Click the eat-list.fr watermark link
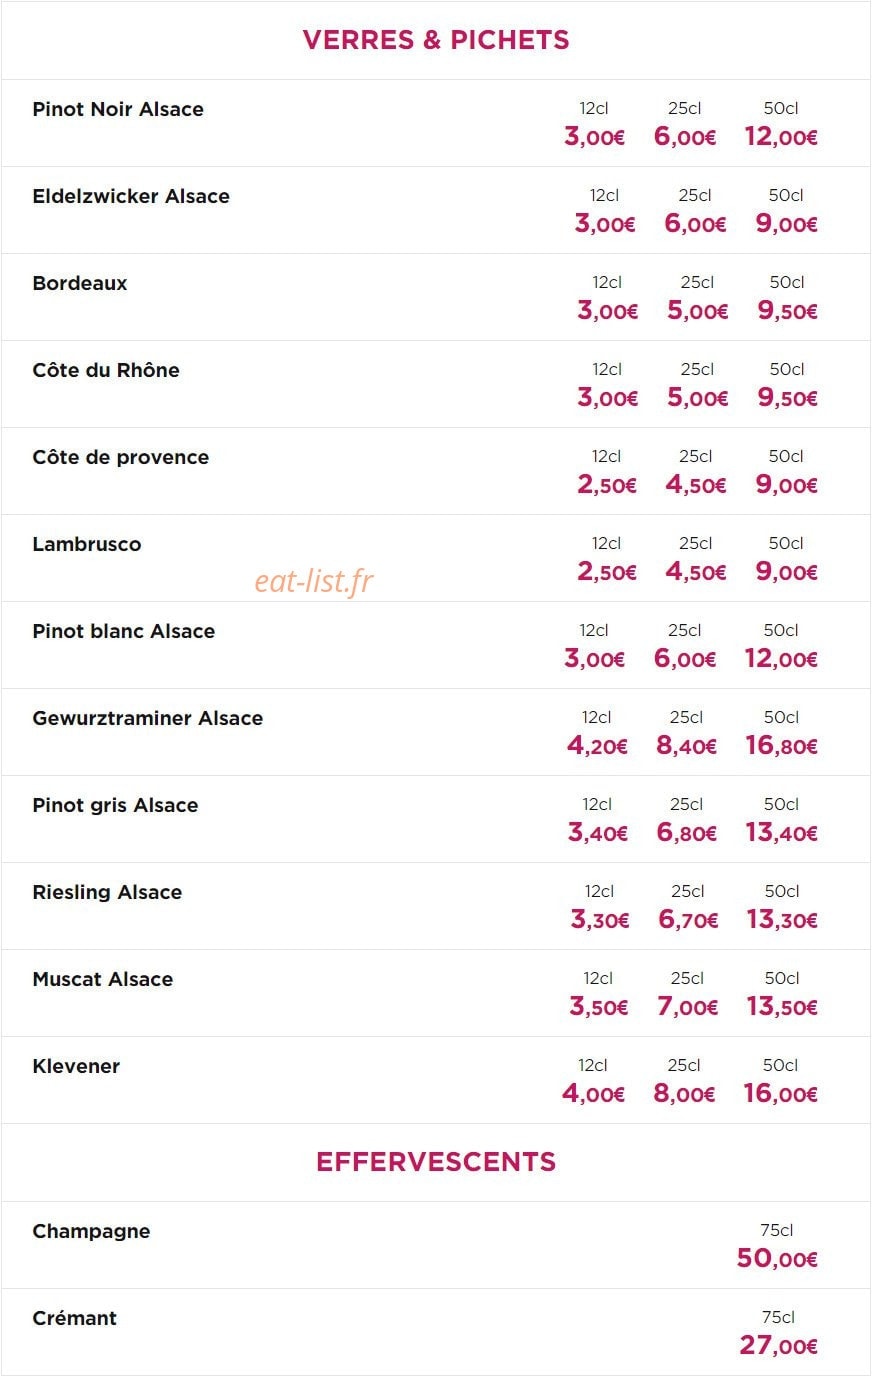872x1378 pixels. pos(313,580)
